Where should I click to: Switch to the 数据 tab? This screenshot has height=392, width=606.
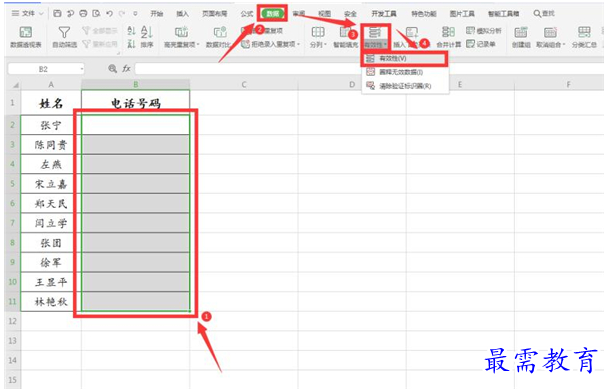[273, 14]
